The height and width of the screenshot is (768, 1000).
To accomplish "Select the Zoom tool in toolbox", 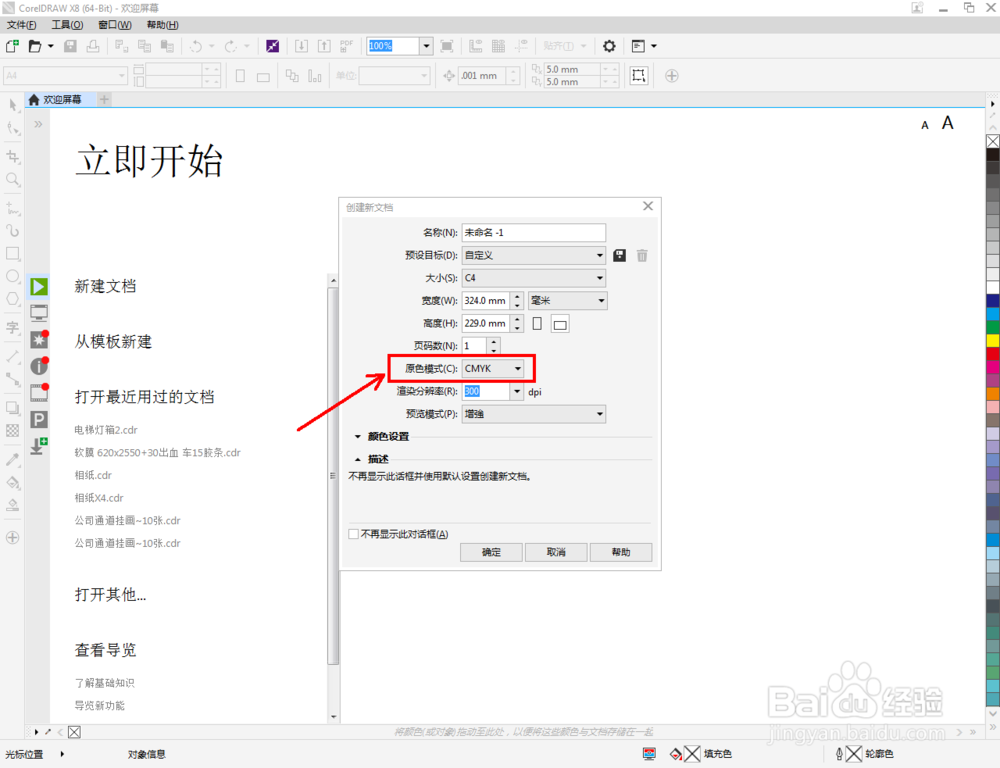I will click(x=13, y=179).
